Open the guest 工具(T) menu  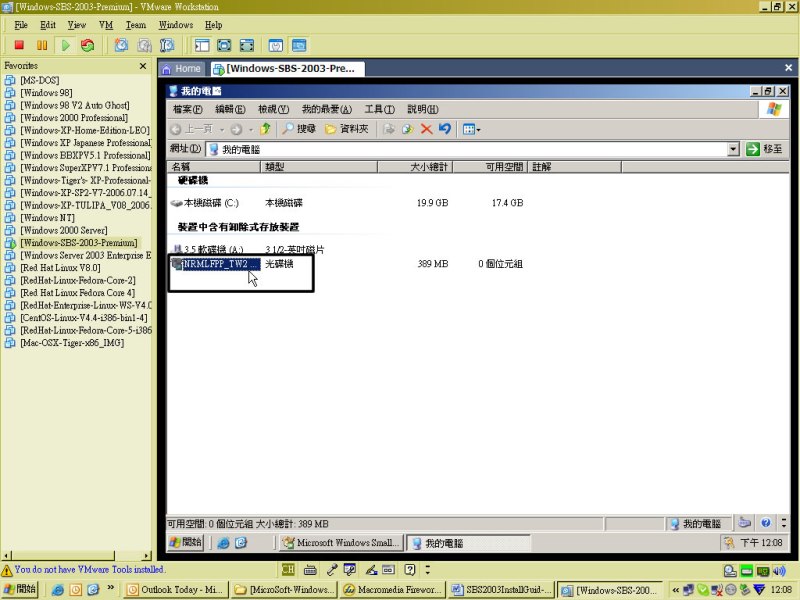(380, 109)
